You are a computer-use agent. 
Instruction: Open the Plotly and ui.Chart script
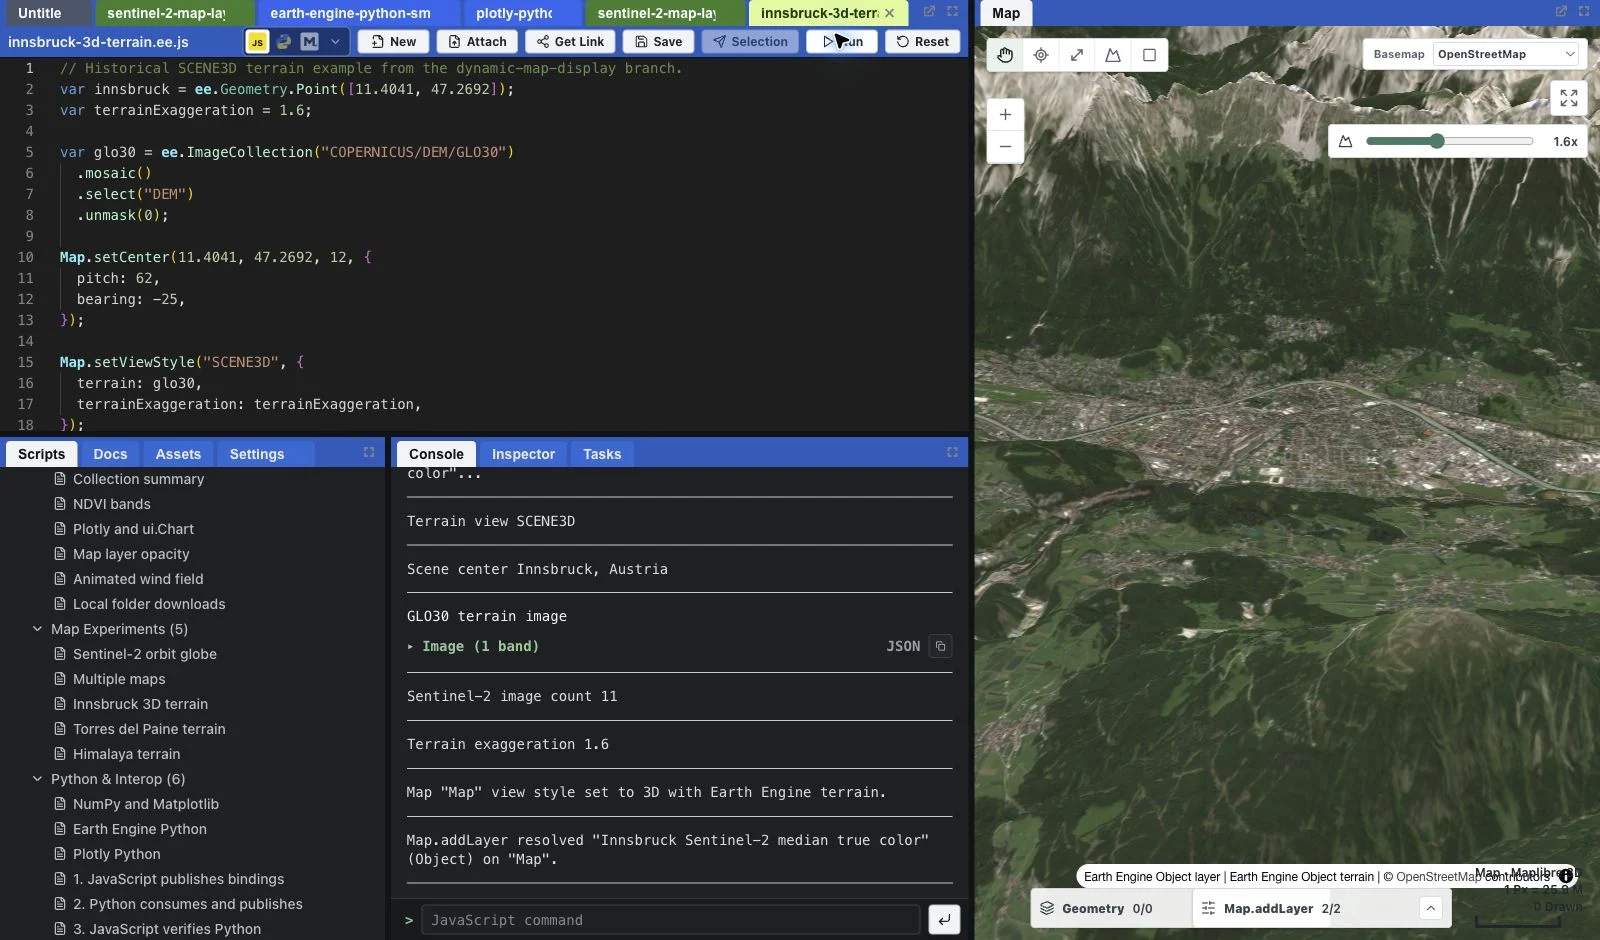(x=133, y=529)
